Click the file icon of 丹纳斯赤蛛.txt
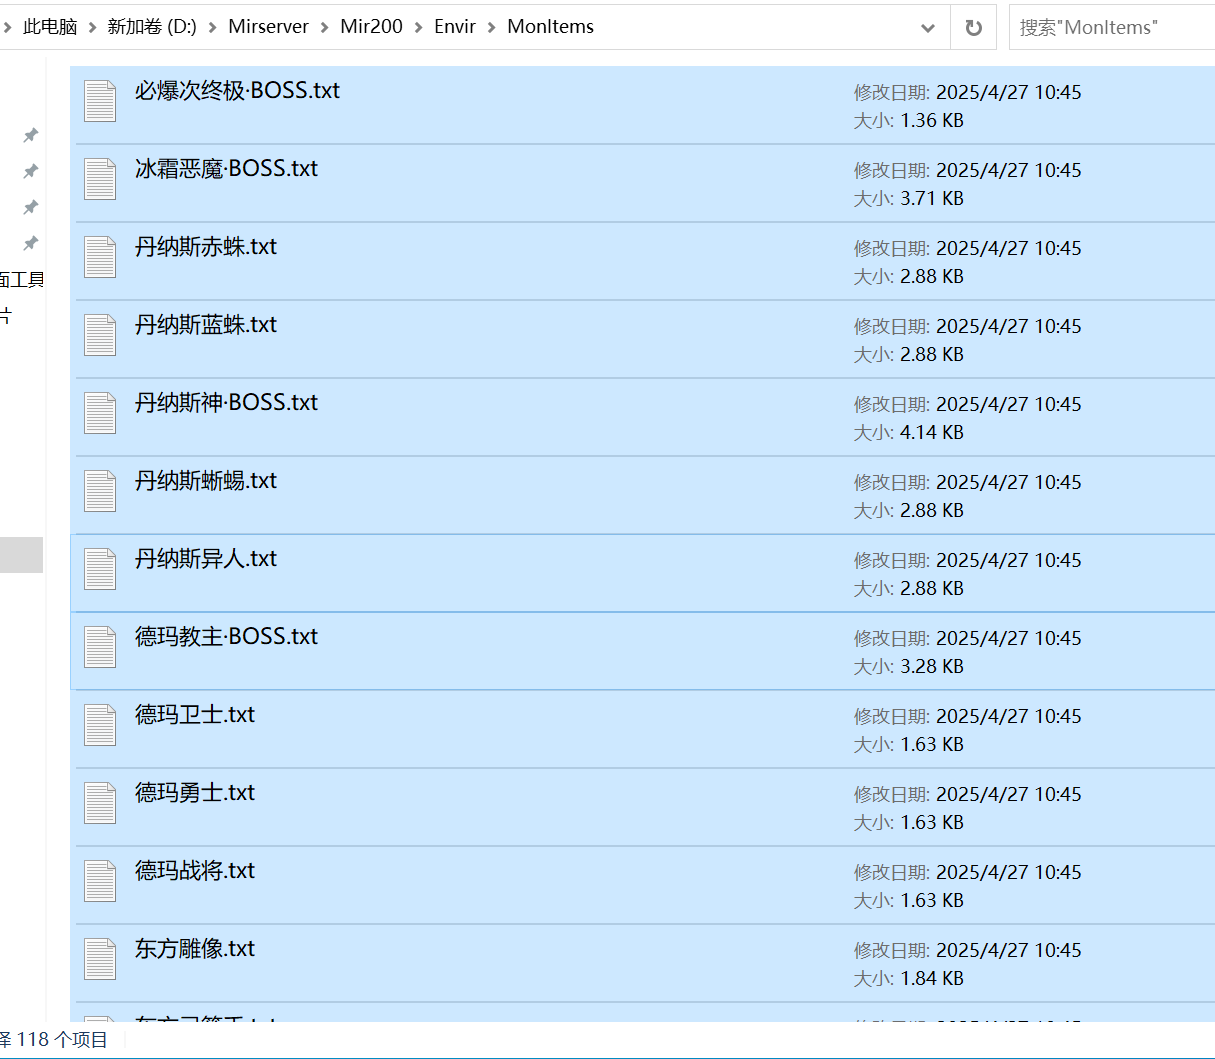This screenshot has width=1215, height=1059. 100,257
